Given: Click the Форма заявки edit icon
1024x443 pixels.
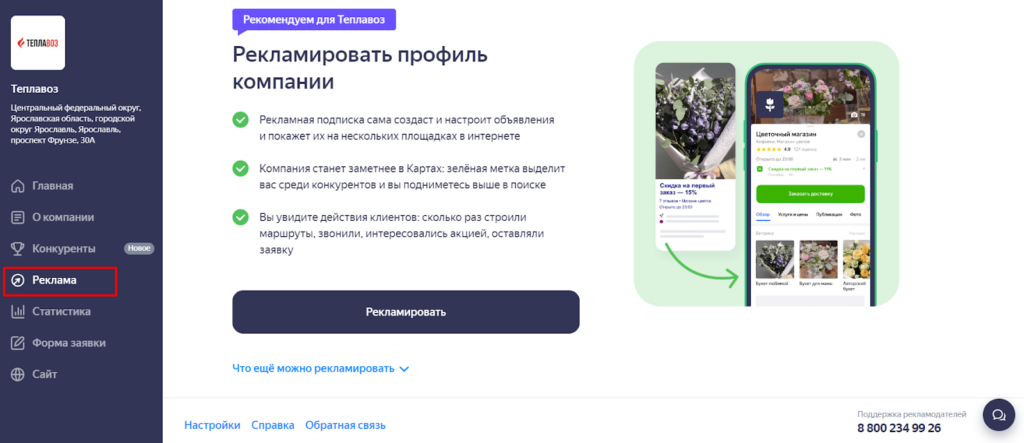Looking at the screenshot, I should coord(18,343).
